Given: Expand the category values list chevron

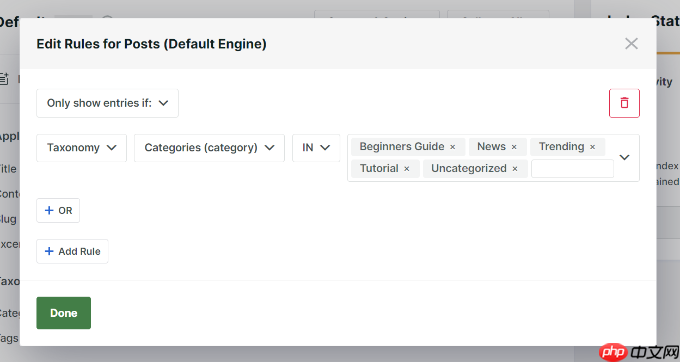Looking at the screenshot, I should tap(624, 157).
